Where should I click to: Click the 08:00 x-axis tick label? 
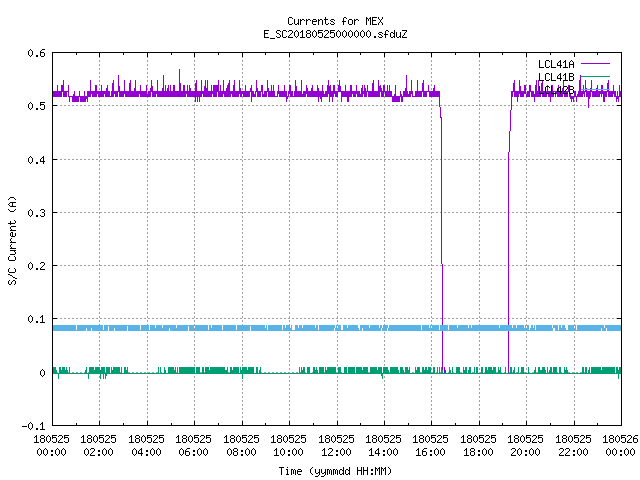[241, 445]
